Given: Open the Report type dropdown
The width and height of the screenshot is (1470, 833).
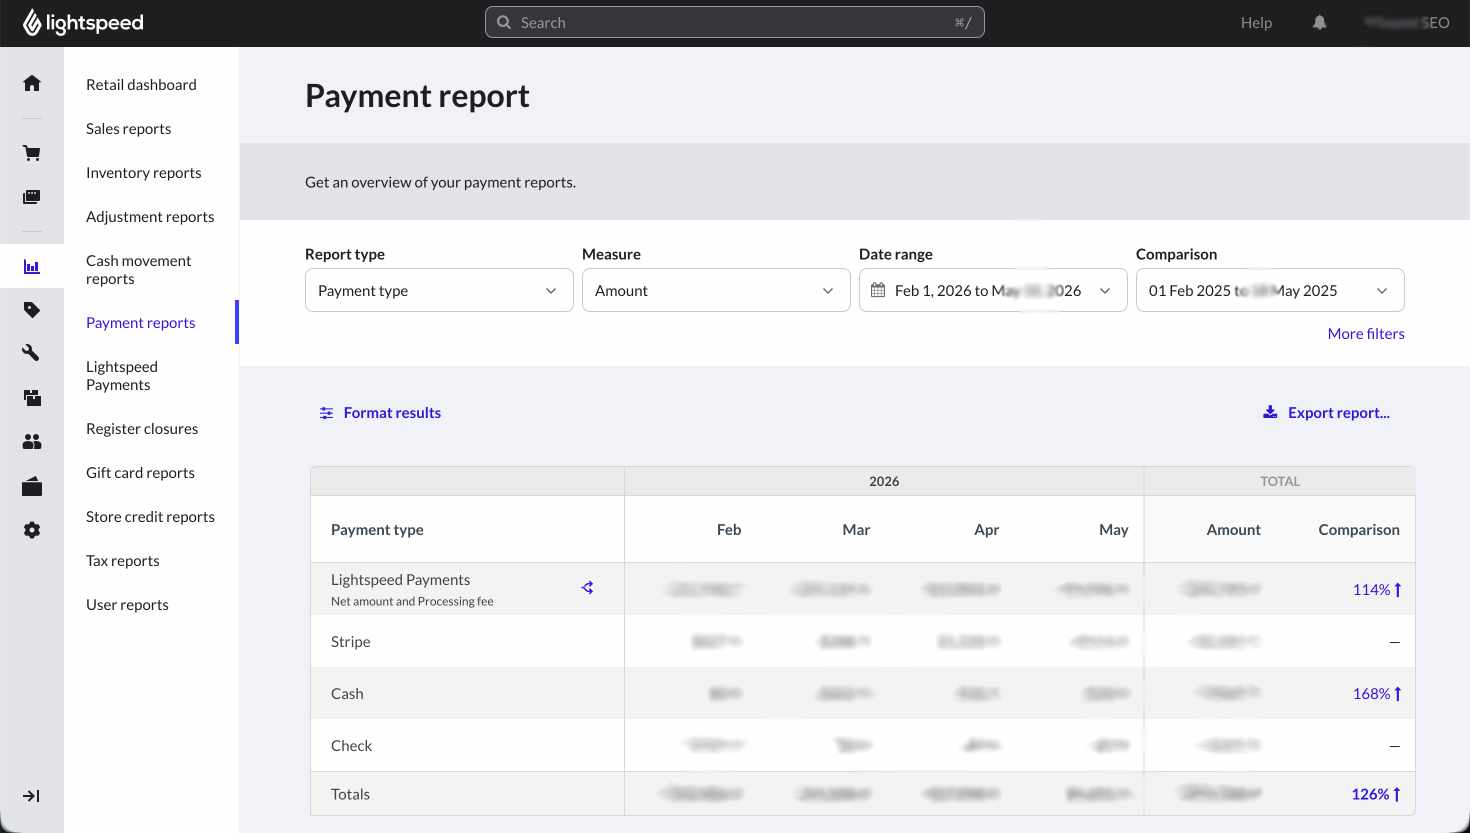Looking at the screenshot, I should [x=439, y=290].
